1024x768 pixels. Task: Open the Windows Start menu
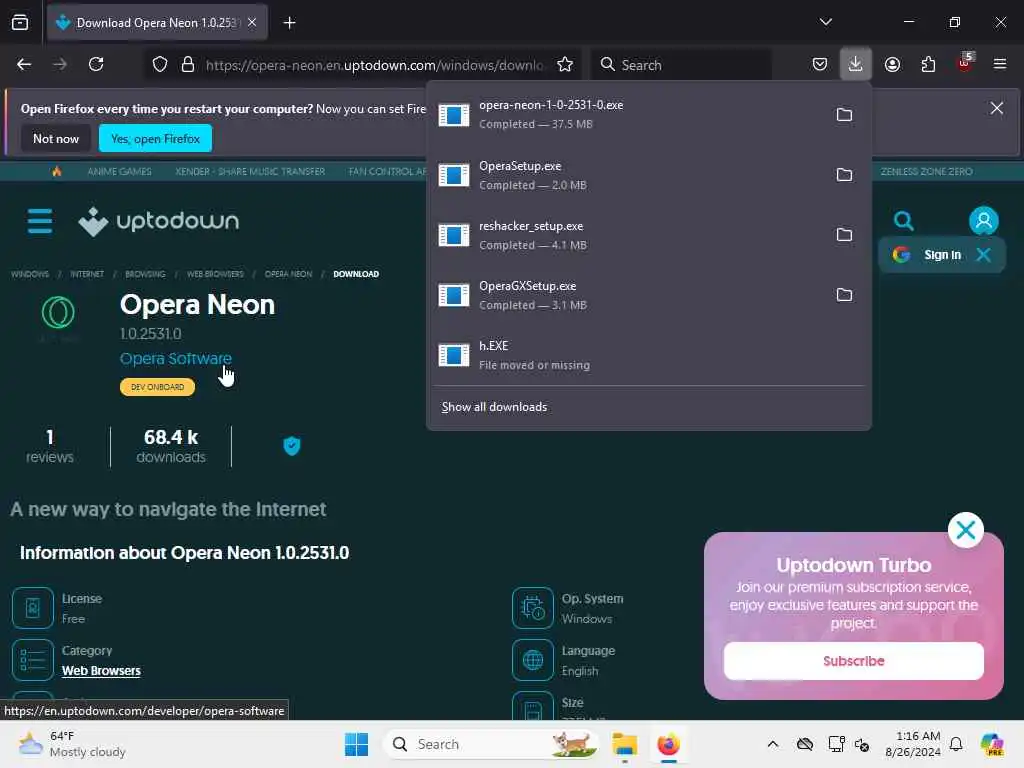[357, 744]
